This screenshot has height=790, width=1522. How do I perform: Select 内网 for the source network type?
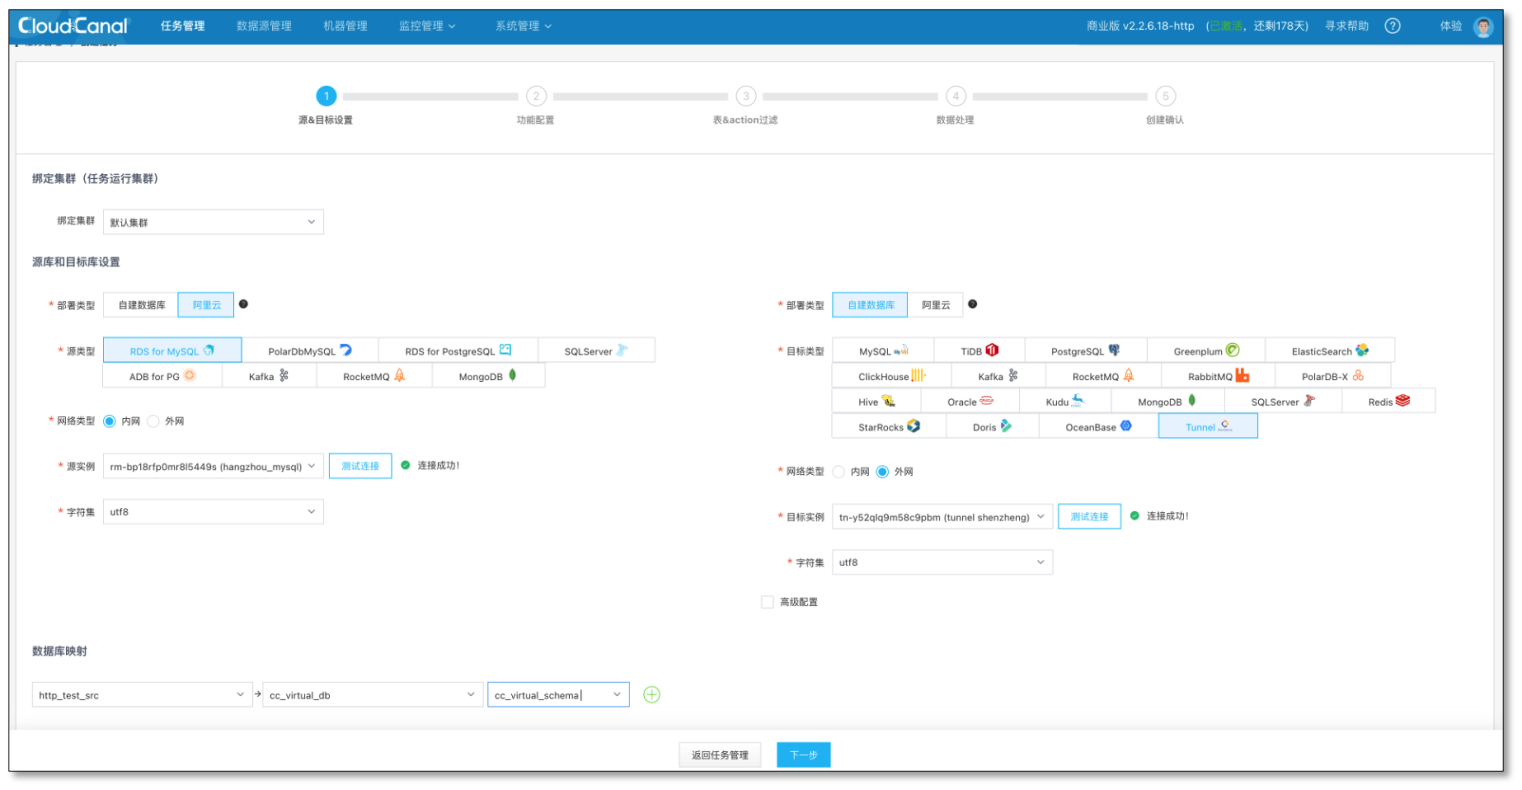point(109,421)
